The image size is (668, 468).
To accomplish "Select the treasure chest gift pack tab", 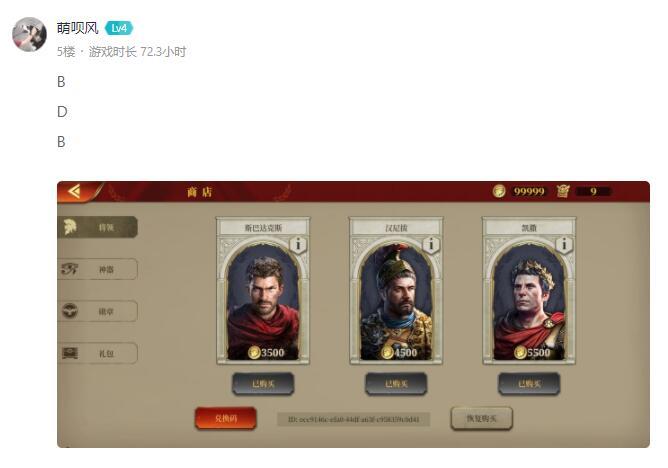I will (x=98, y=353).
